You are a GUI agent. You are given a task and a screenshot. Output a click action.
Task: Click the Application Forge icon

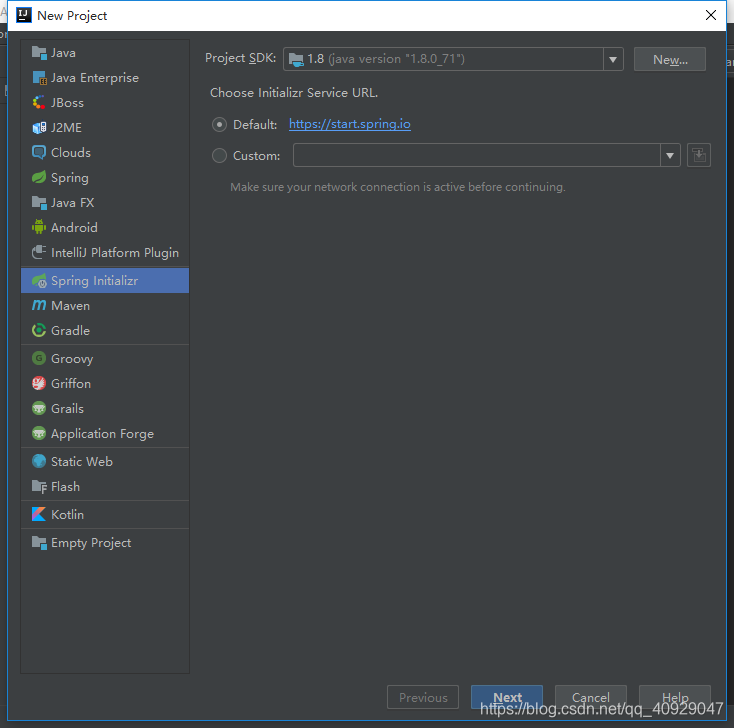tap(39, 434)
